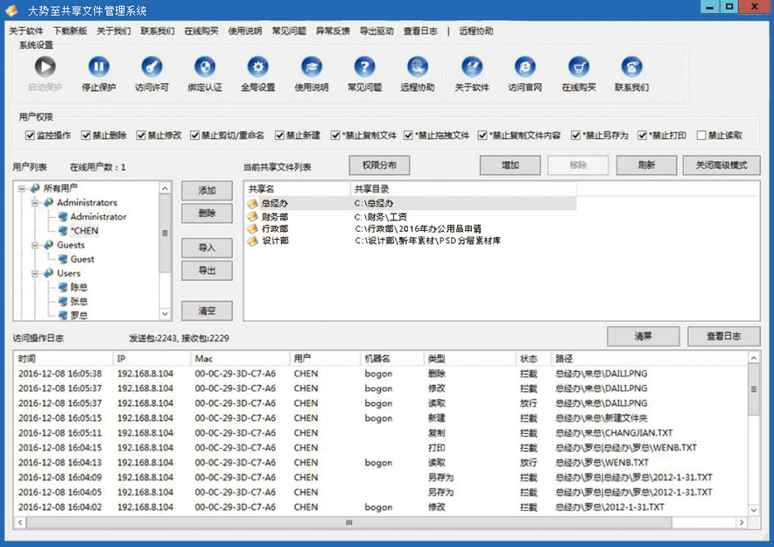
Task: Click the 权限分布 button
Action: (x=379, y=165)
